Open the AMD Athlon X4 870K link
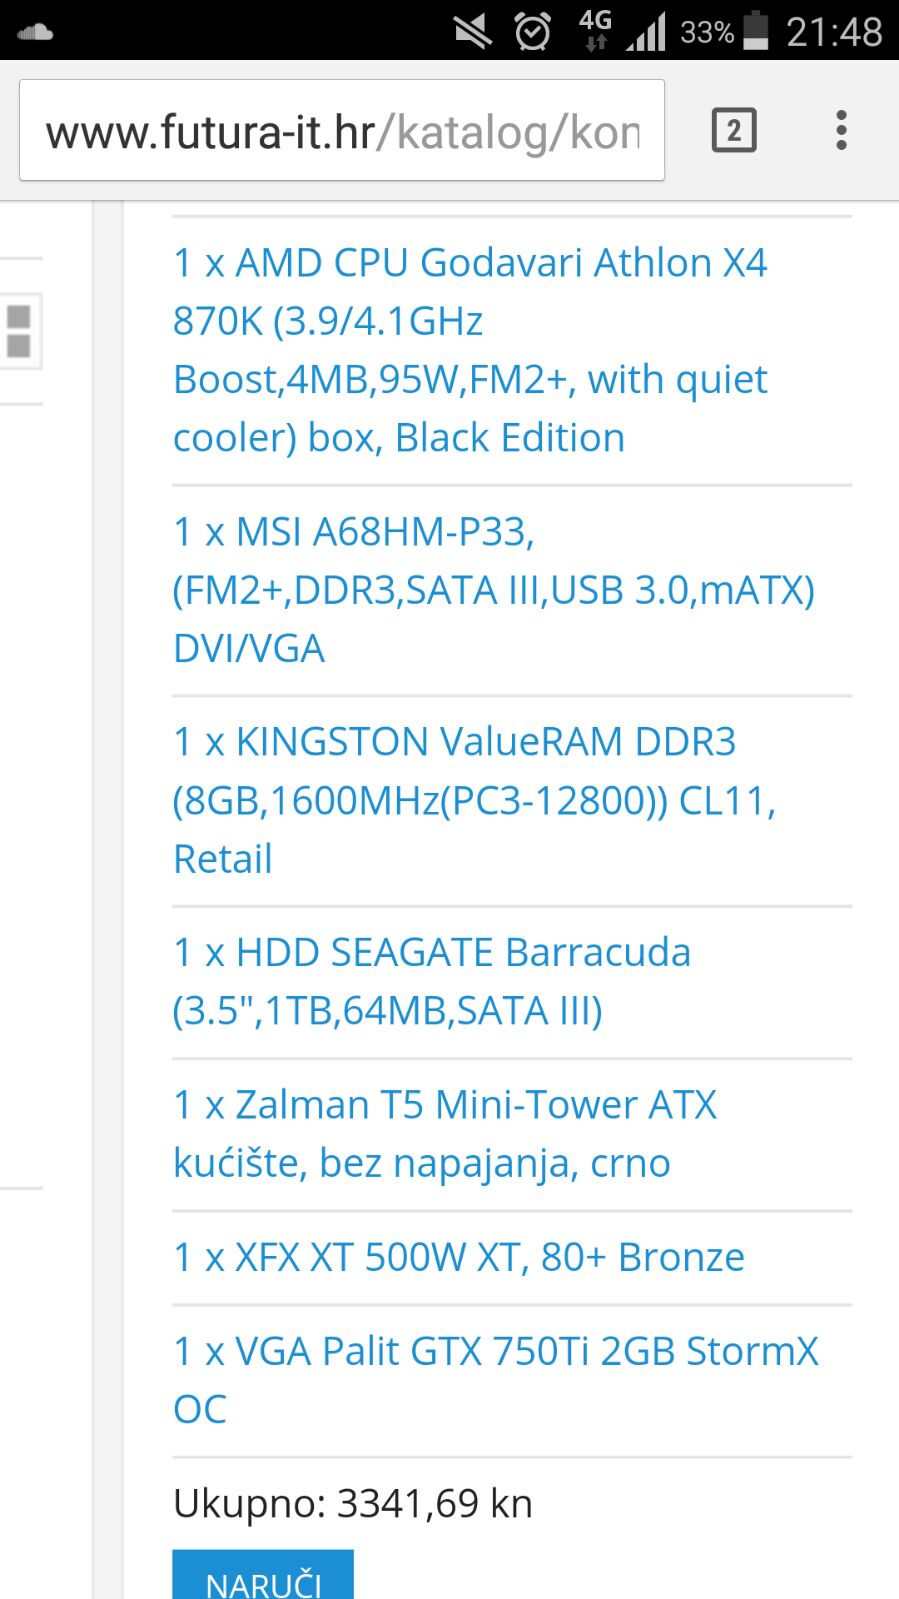The image size is (899, 1599). point(470,350)
